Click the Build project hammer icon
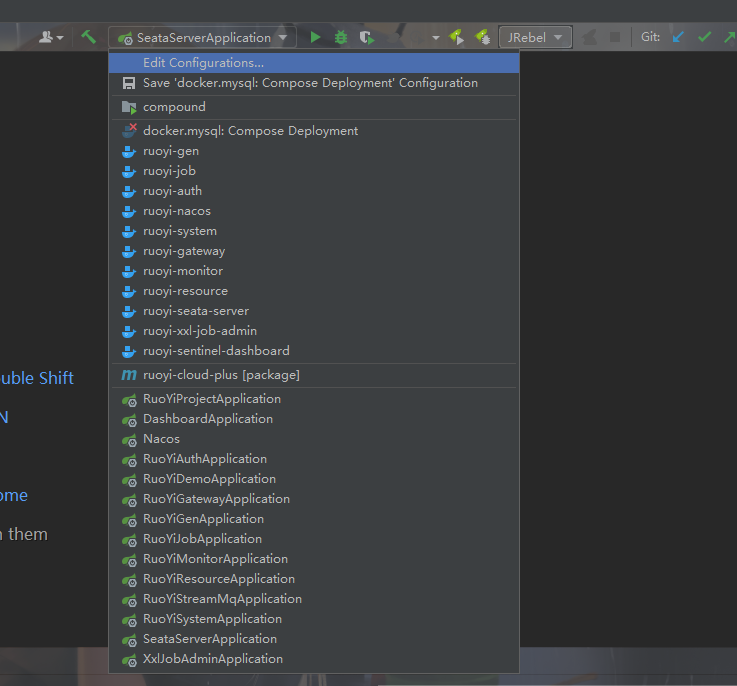This screenshot has height=686, width=737. click(88, 37)
